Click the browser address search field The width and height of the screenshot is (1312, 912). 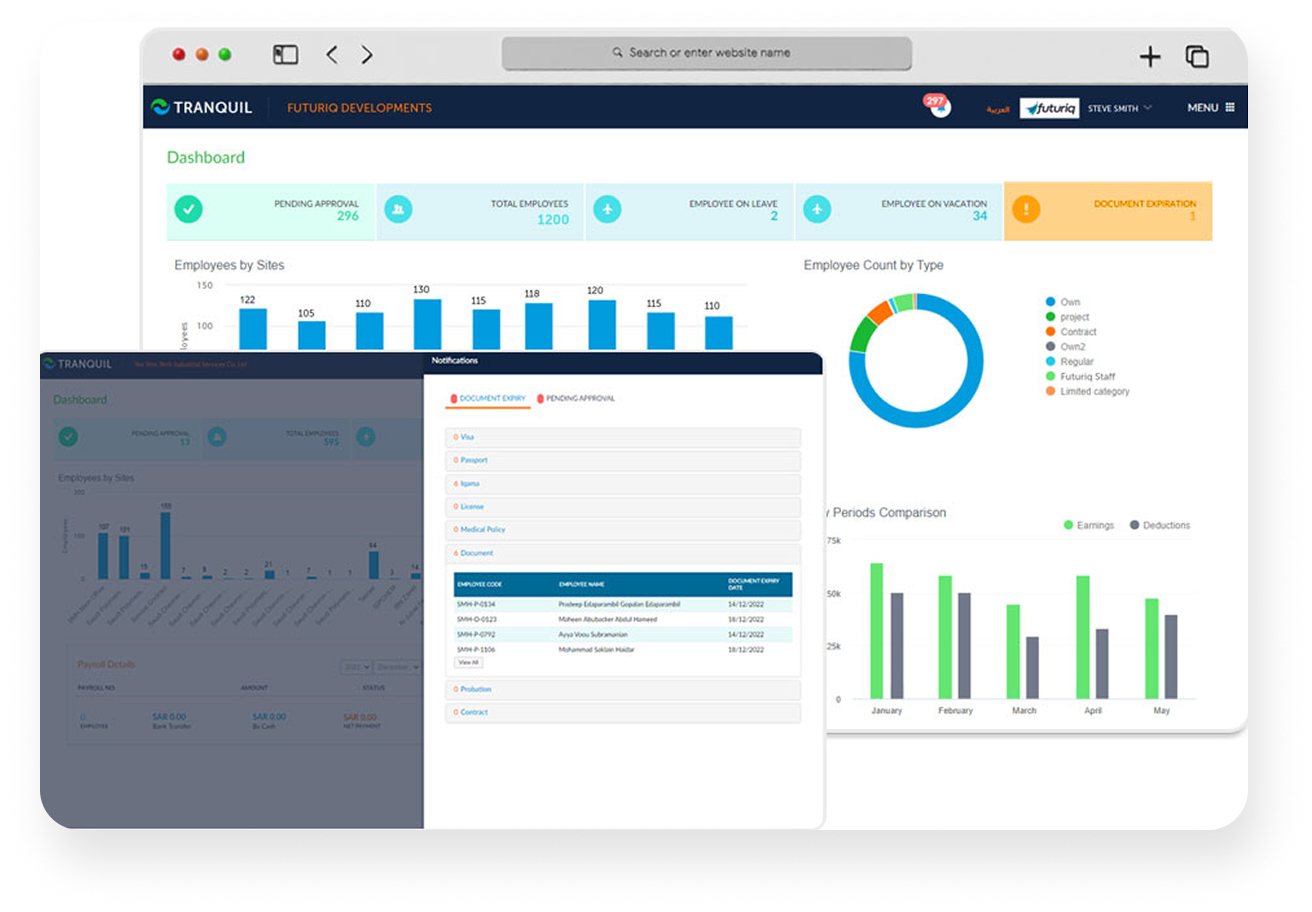click(707, 53)
